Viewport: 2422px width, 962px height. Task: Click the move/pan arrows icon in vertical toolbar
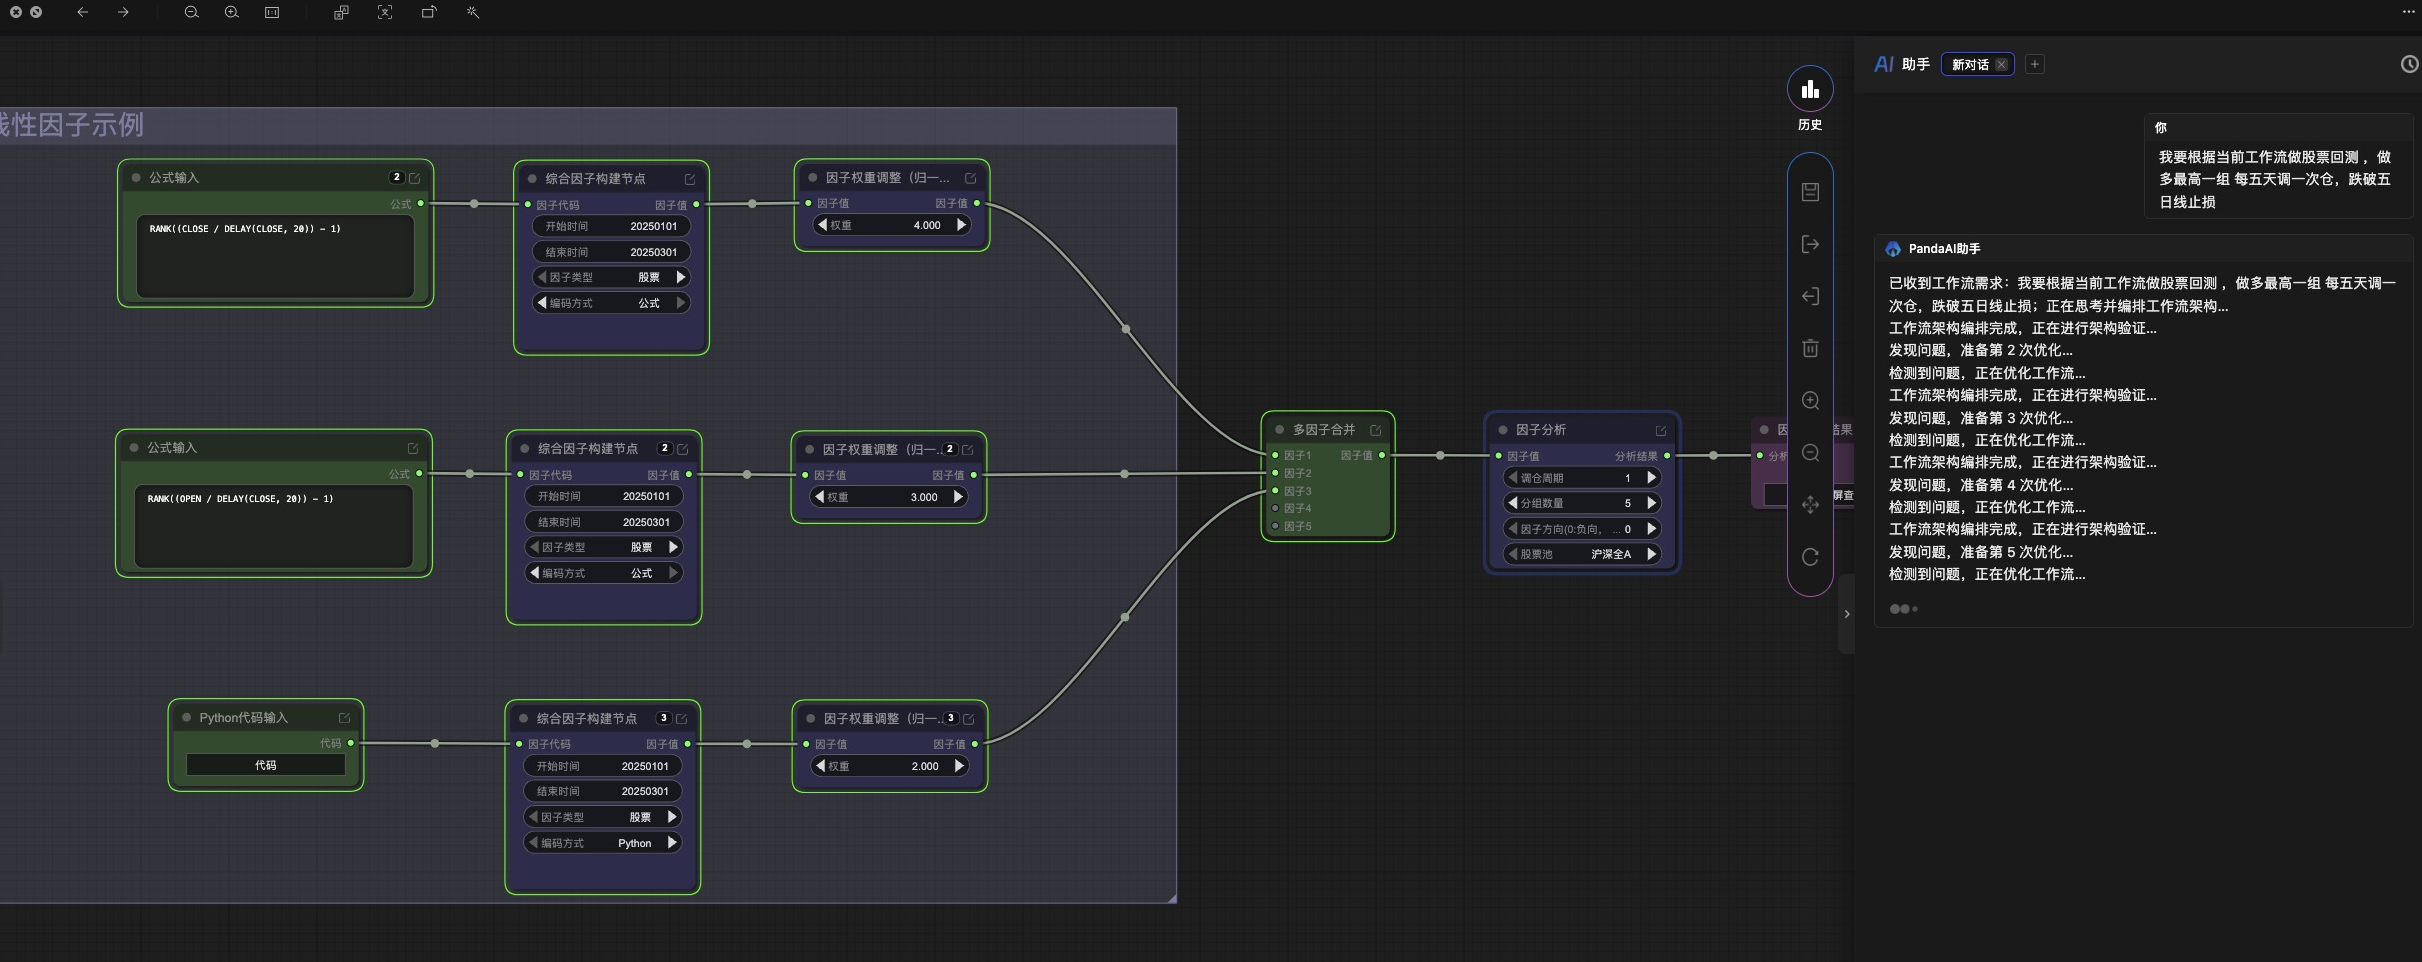1810,505
